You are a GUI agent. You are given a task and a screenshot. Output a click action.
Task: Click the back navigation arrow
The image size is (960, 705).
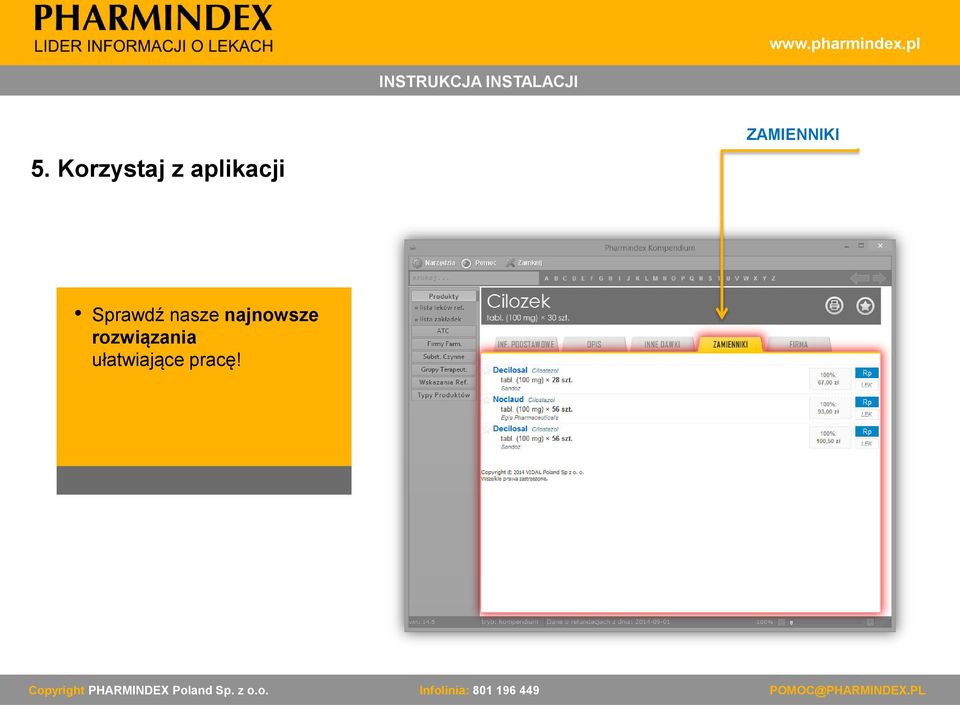coord(860,278)
